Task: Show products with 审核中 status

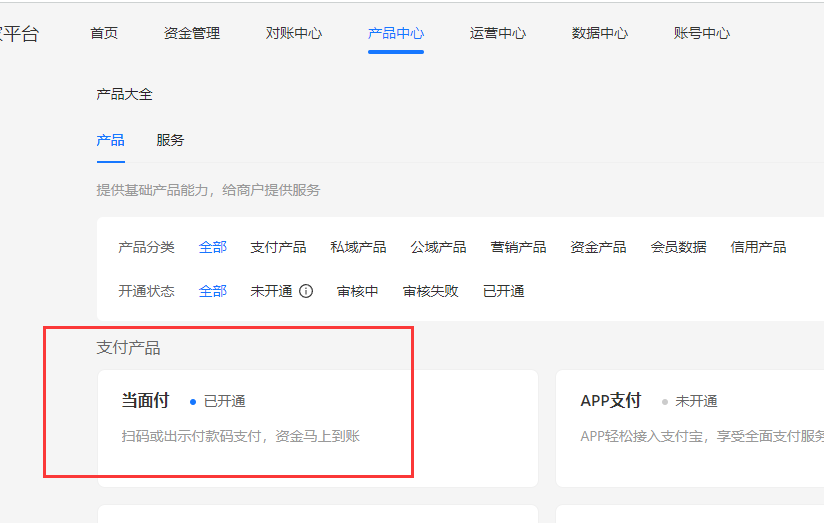Action: [x=358, y=291]
